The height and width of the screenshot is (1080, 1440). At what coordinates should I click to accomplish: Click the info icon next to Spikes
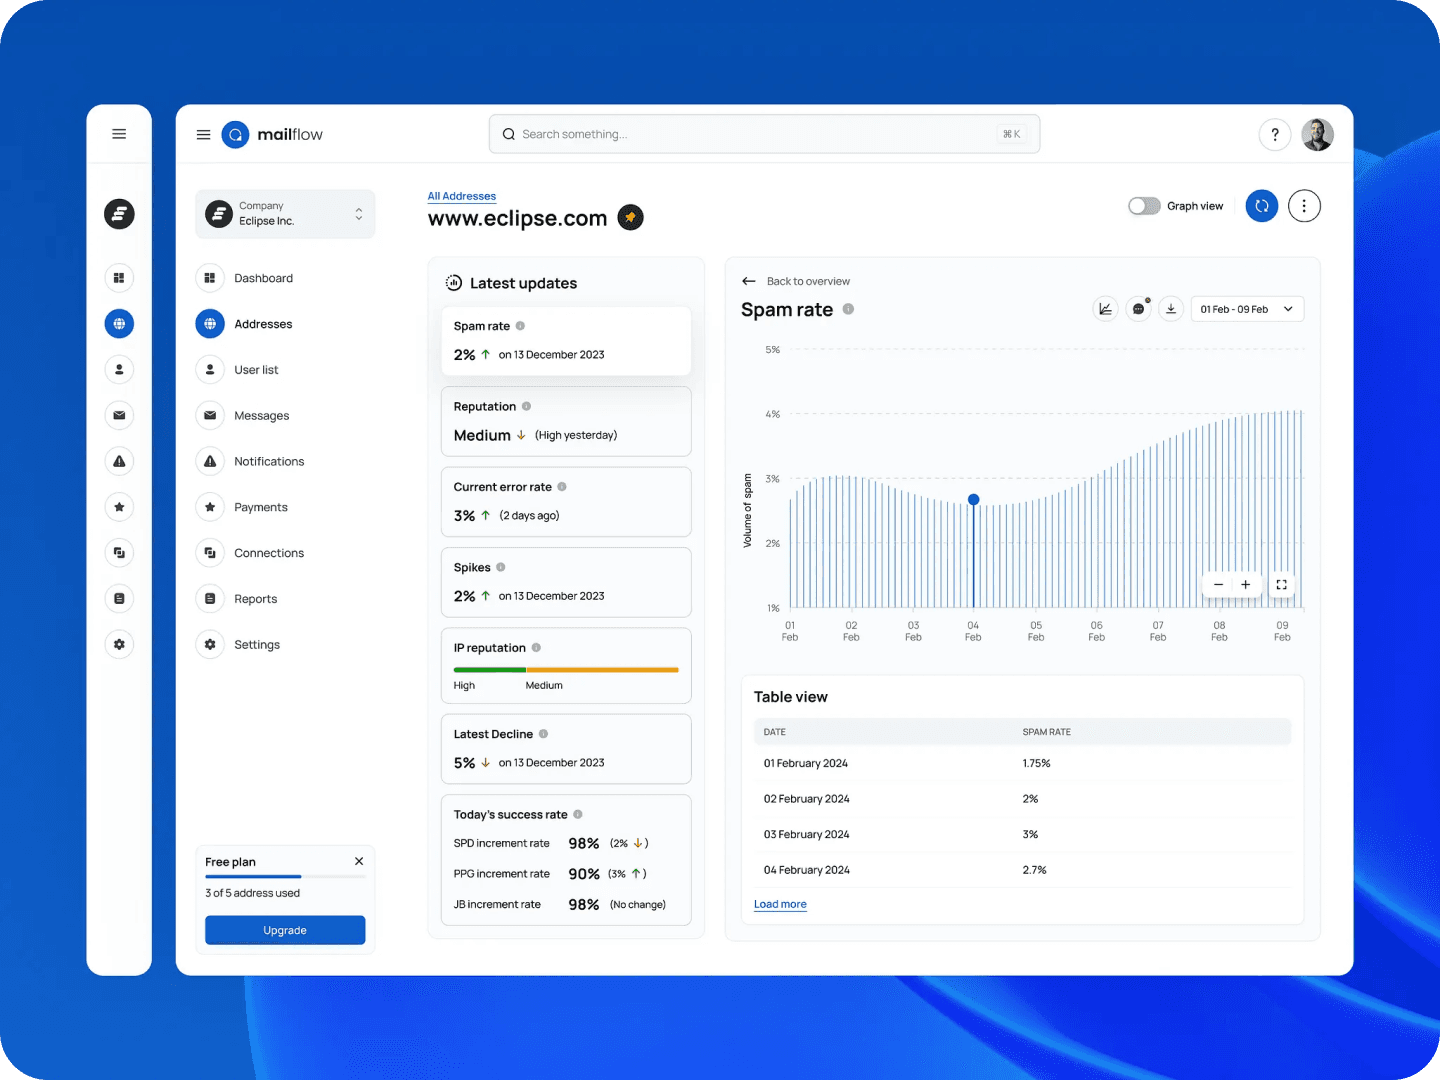[x=501, y=567]
